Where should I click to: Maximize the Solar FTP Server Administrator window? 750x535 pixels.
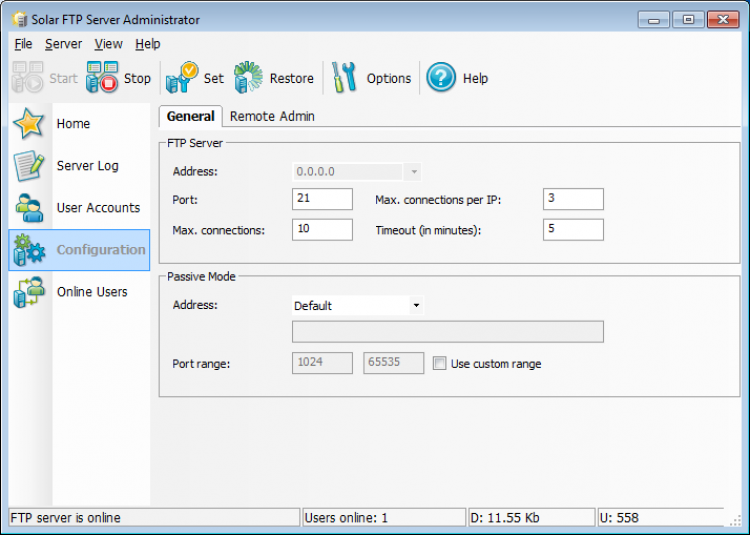pos(688,20)
